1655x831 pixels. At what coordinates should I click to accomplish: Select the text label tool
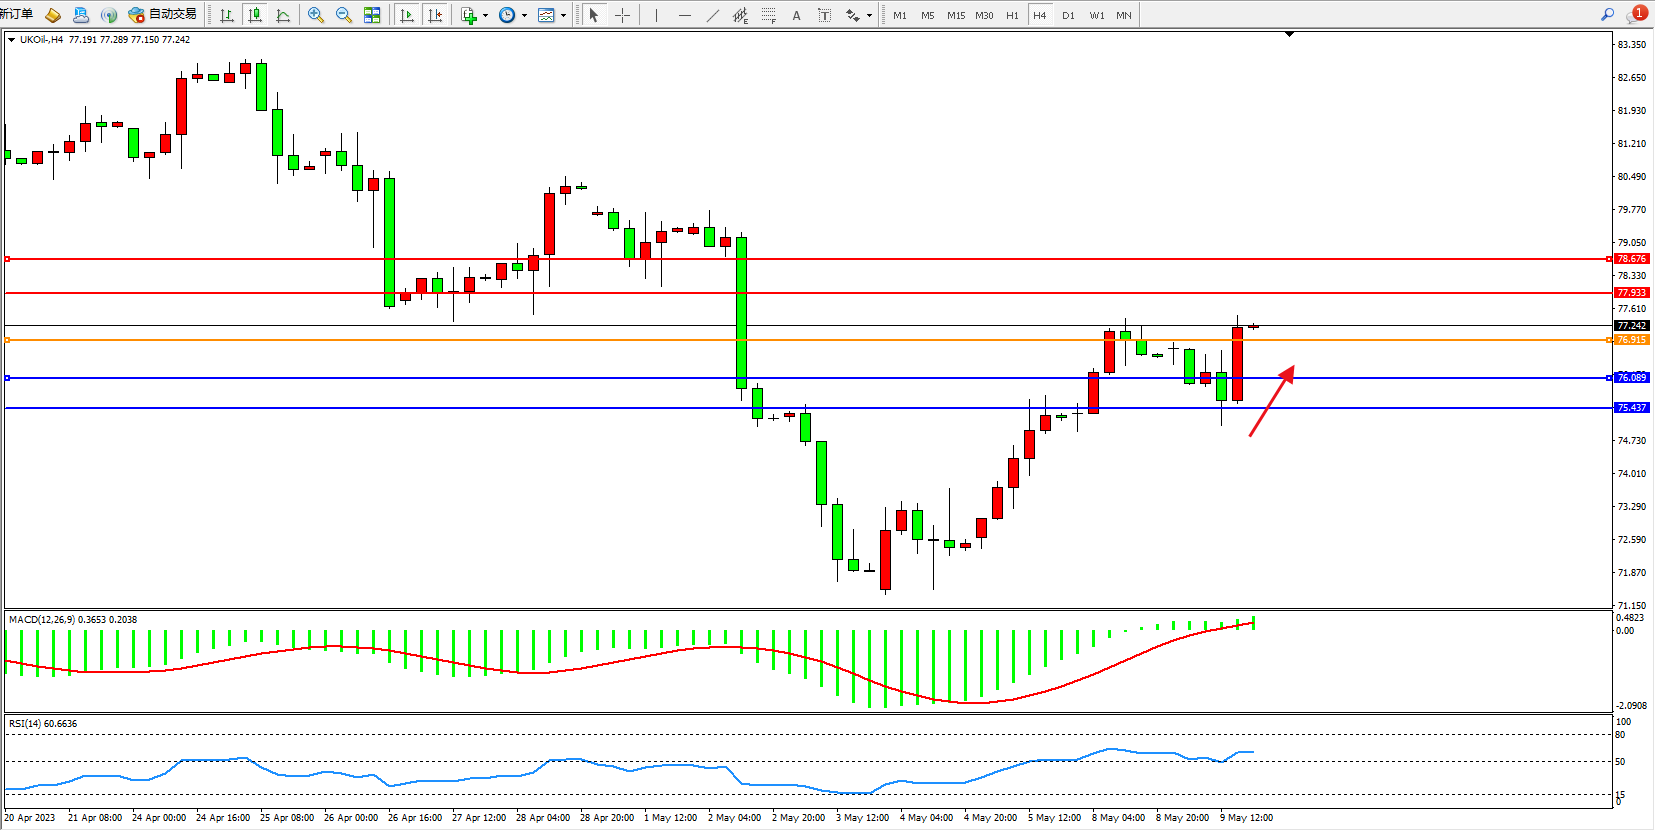[x=796, y=15]
